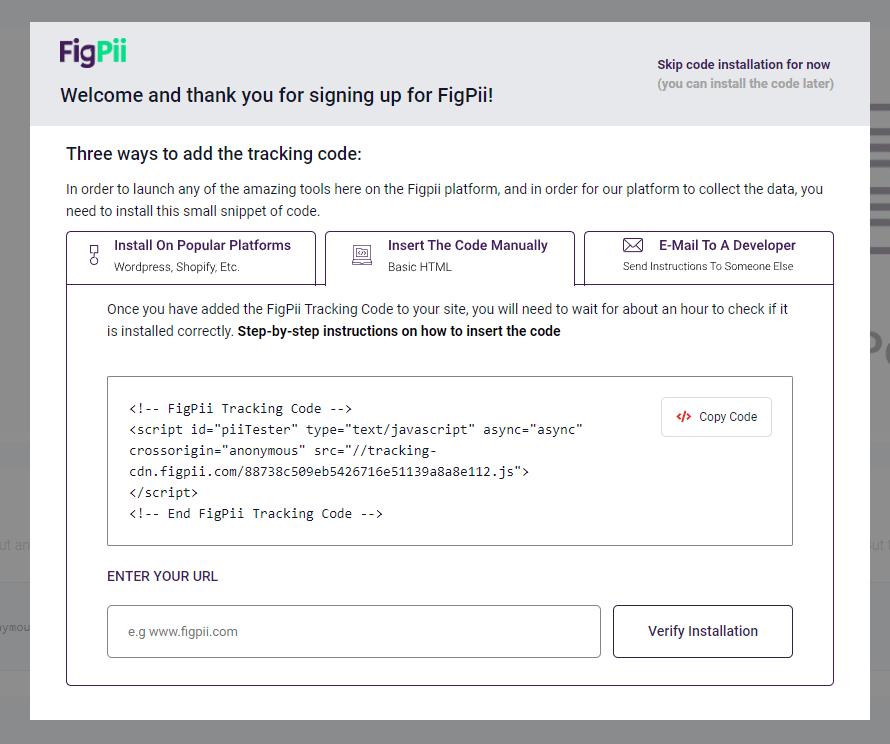Click "Three ways to add the tracking code:" heading

(214, 154)
